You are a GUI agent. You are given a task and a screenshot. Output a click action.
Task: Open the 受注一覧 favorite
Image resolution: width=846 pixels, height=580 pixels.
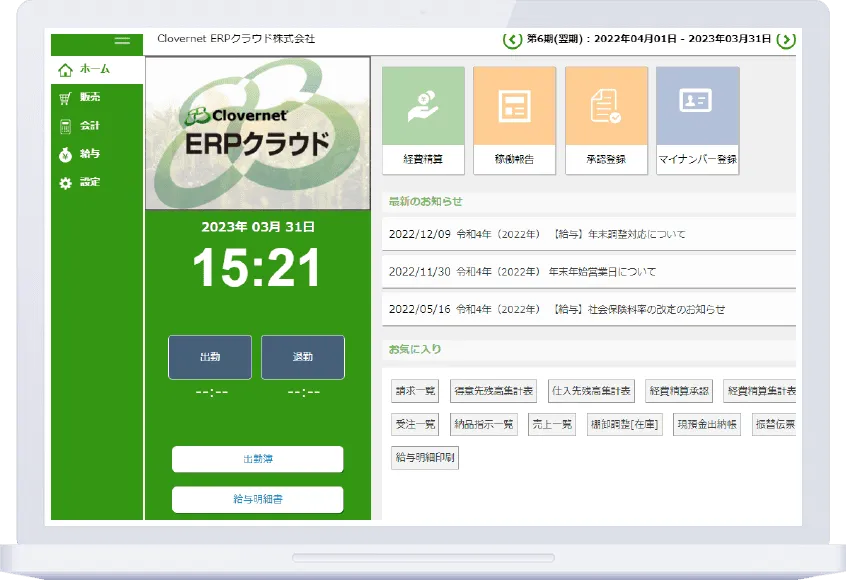[415, 425]
